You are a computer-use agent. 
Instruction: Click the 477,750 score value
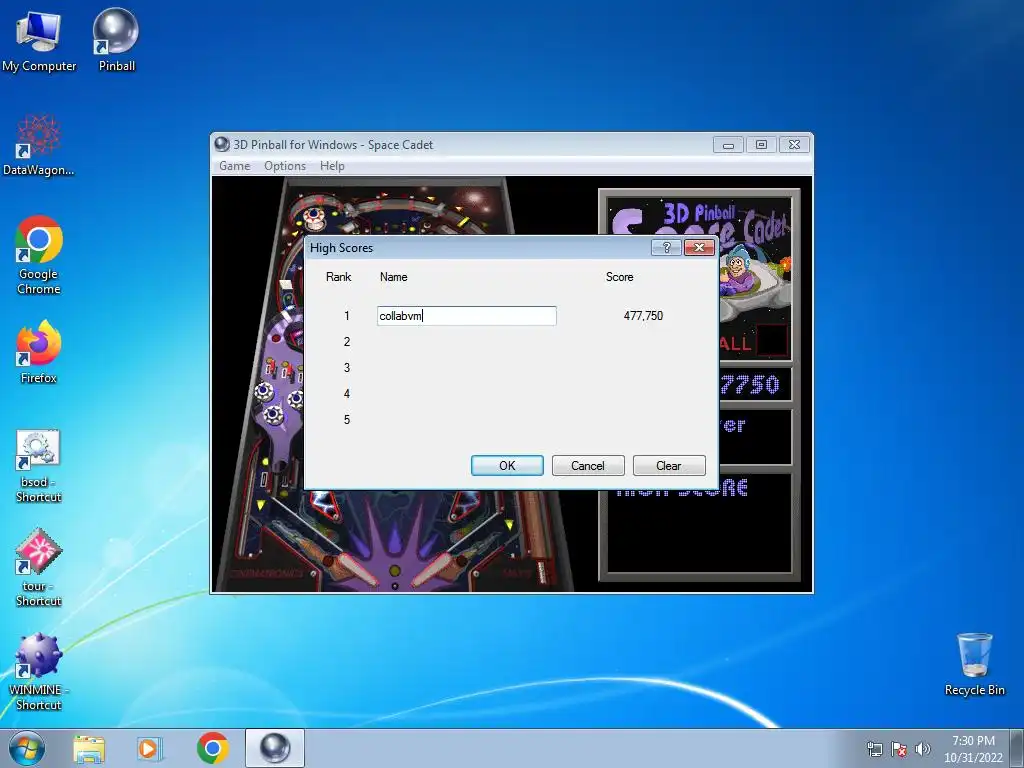[643, 316]
